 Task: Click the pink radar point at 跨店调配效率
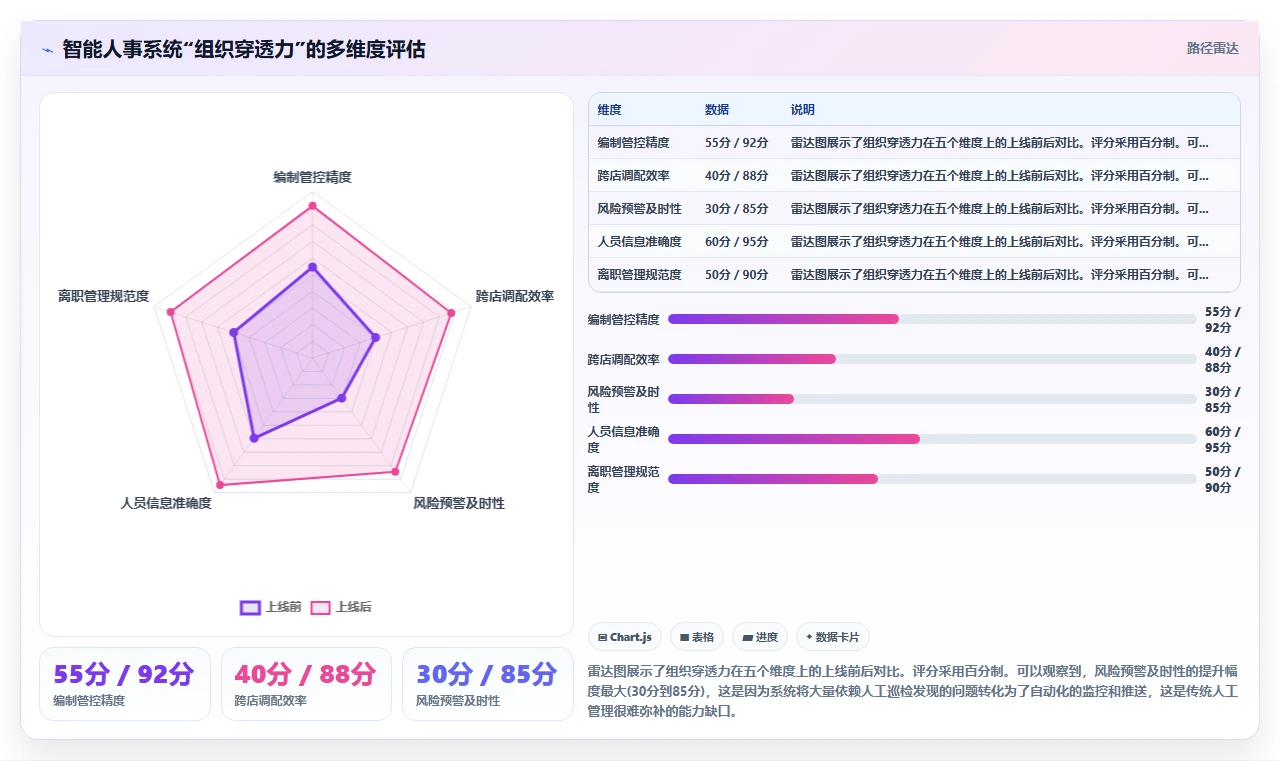[451, 313]
